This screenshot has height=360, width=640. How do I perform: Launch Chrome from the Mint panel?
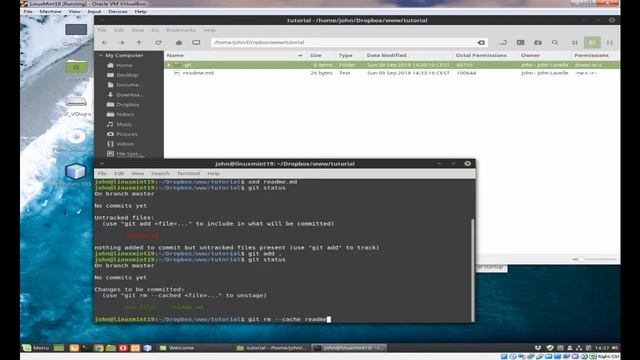click(98, 348)
